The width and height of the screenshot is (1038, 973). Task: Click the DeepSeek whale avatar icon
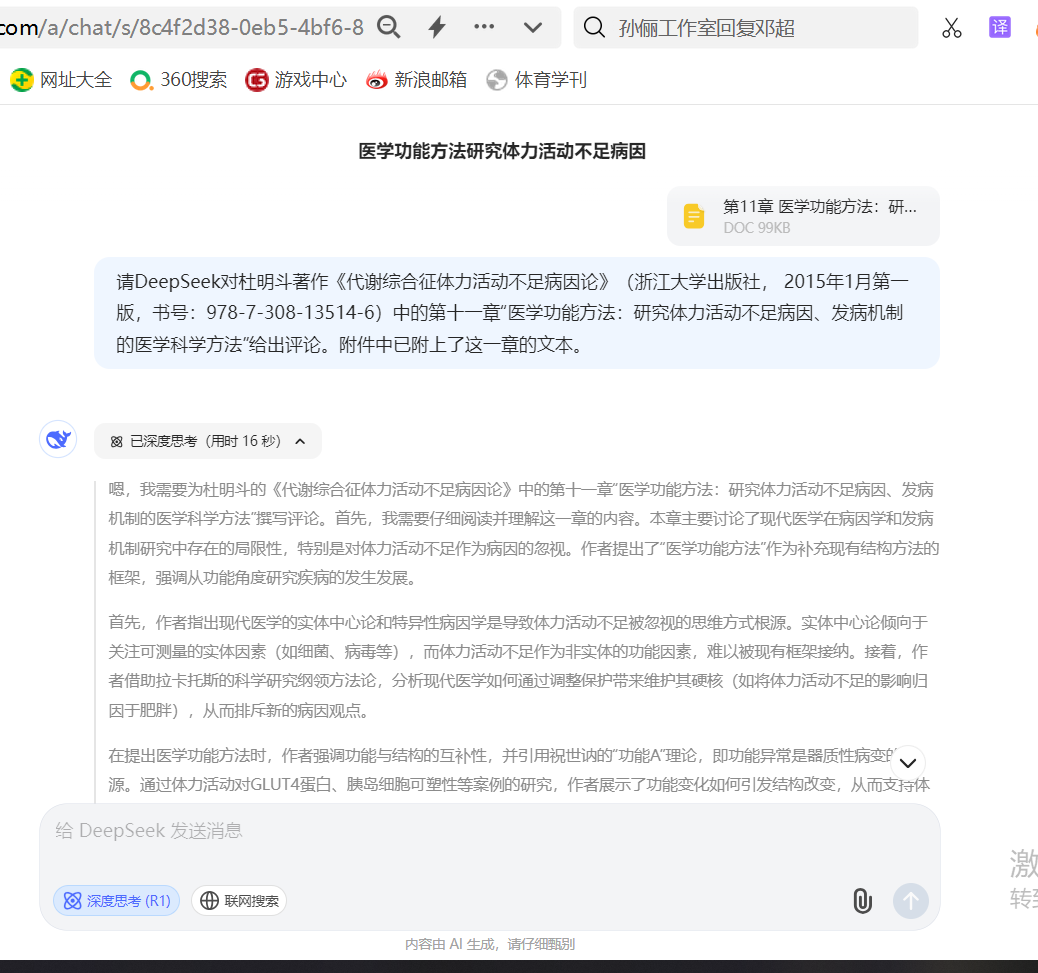coord(58,440)
